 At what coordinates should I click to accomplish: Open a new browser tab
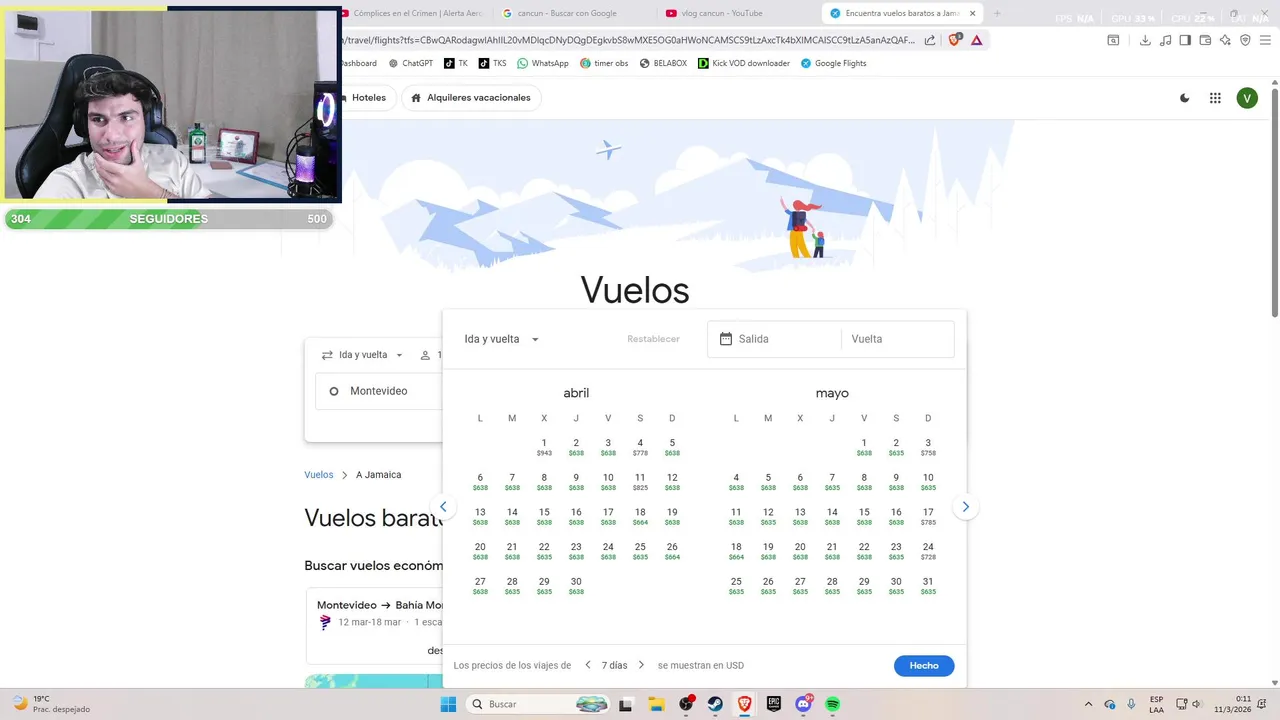coord(997,13)
